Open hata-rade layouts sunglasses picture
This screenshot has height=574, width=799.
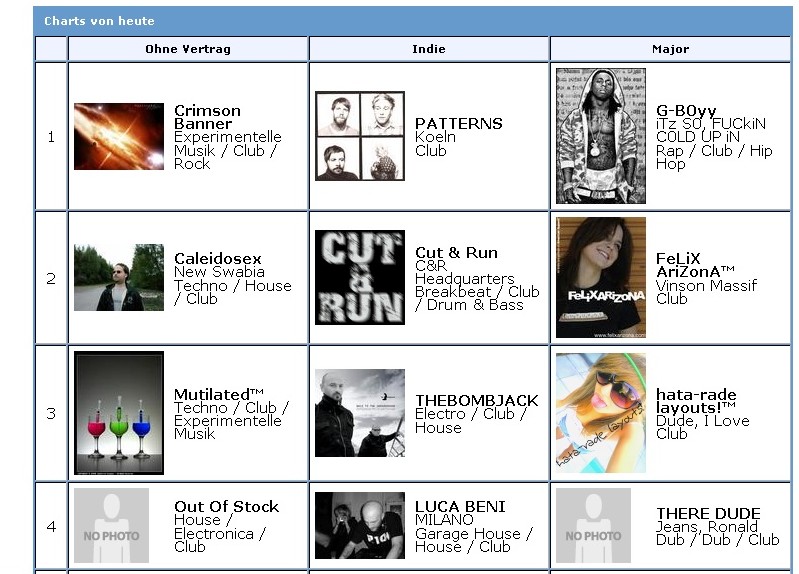600,413
